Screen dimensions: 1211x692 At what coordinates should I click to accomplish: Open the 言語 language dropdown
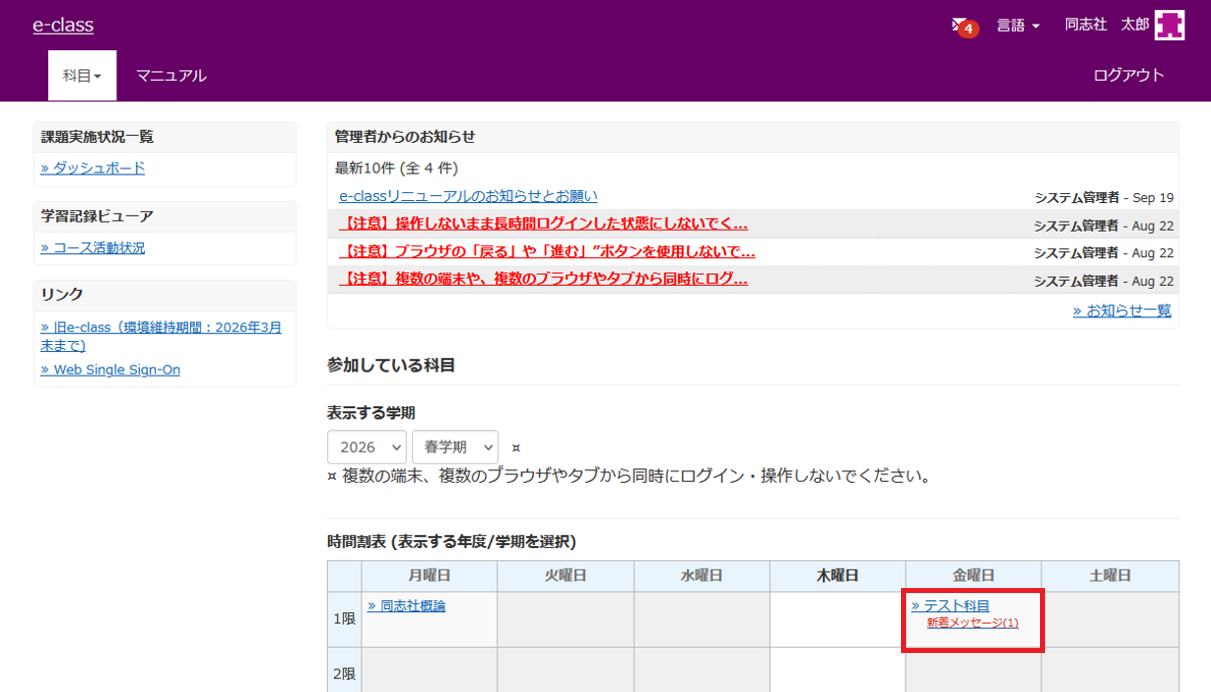pyautogui.click(x=1018, y=26)
